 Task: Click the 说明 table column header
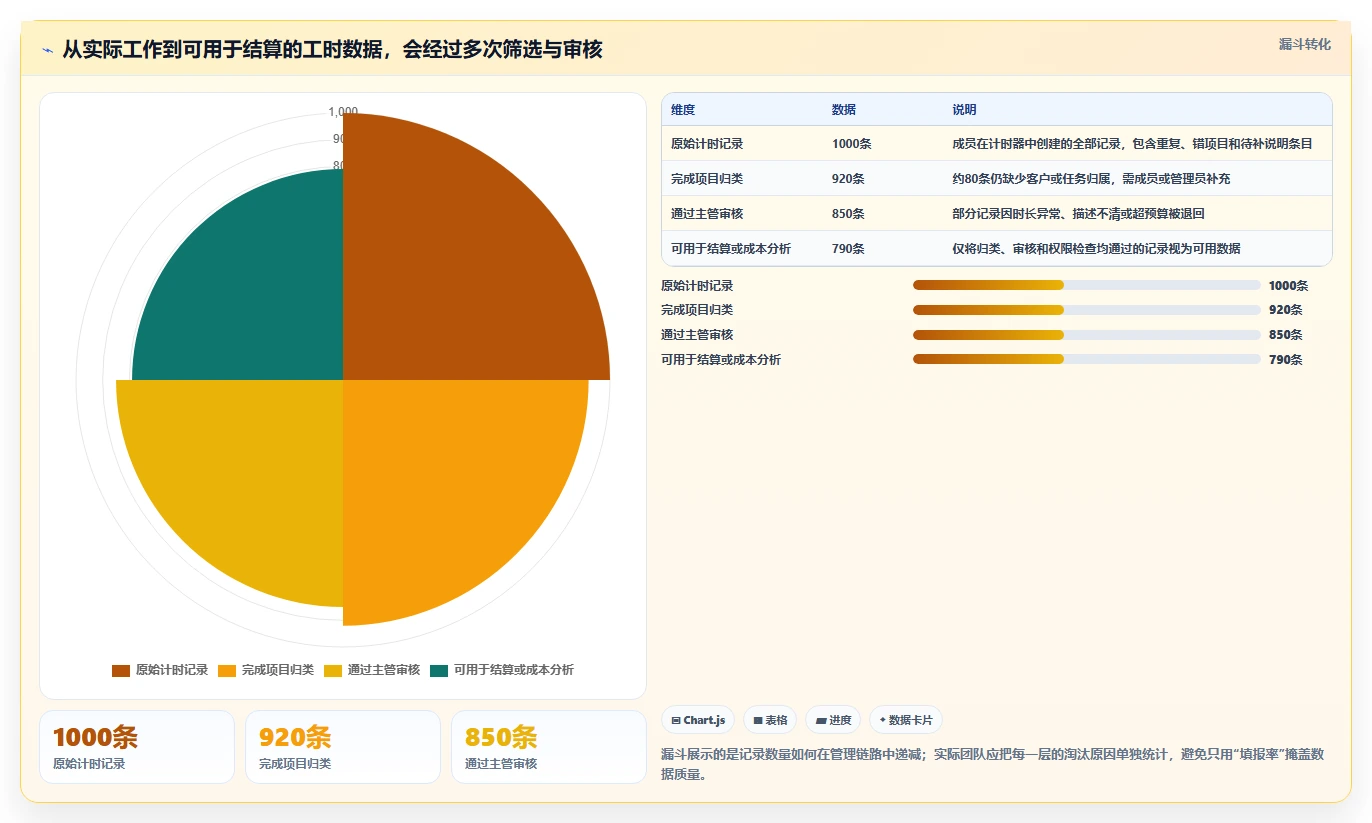[964, 110]
